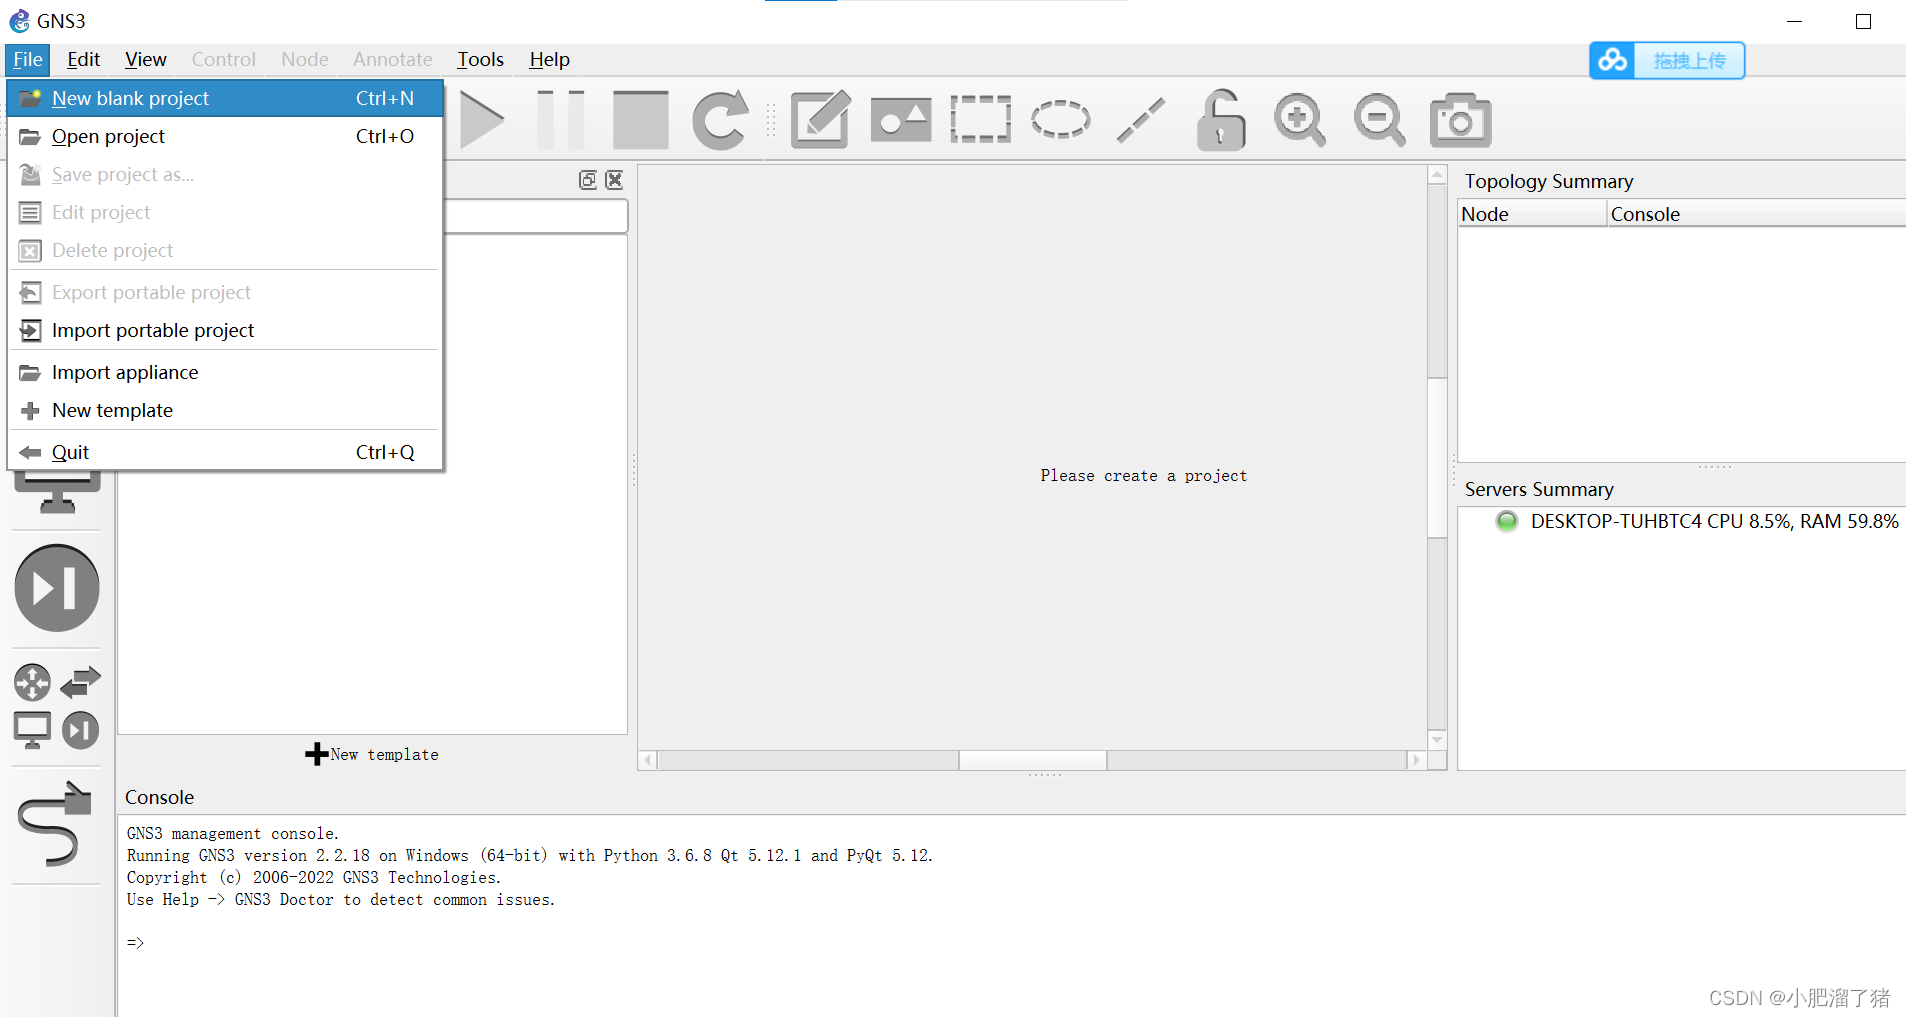Open the Edit menu
Viewport: 1906px width, 1017px height.
coord(83,59)
